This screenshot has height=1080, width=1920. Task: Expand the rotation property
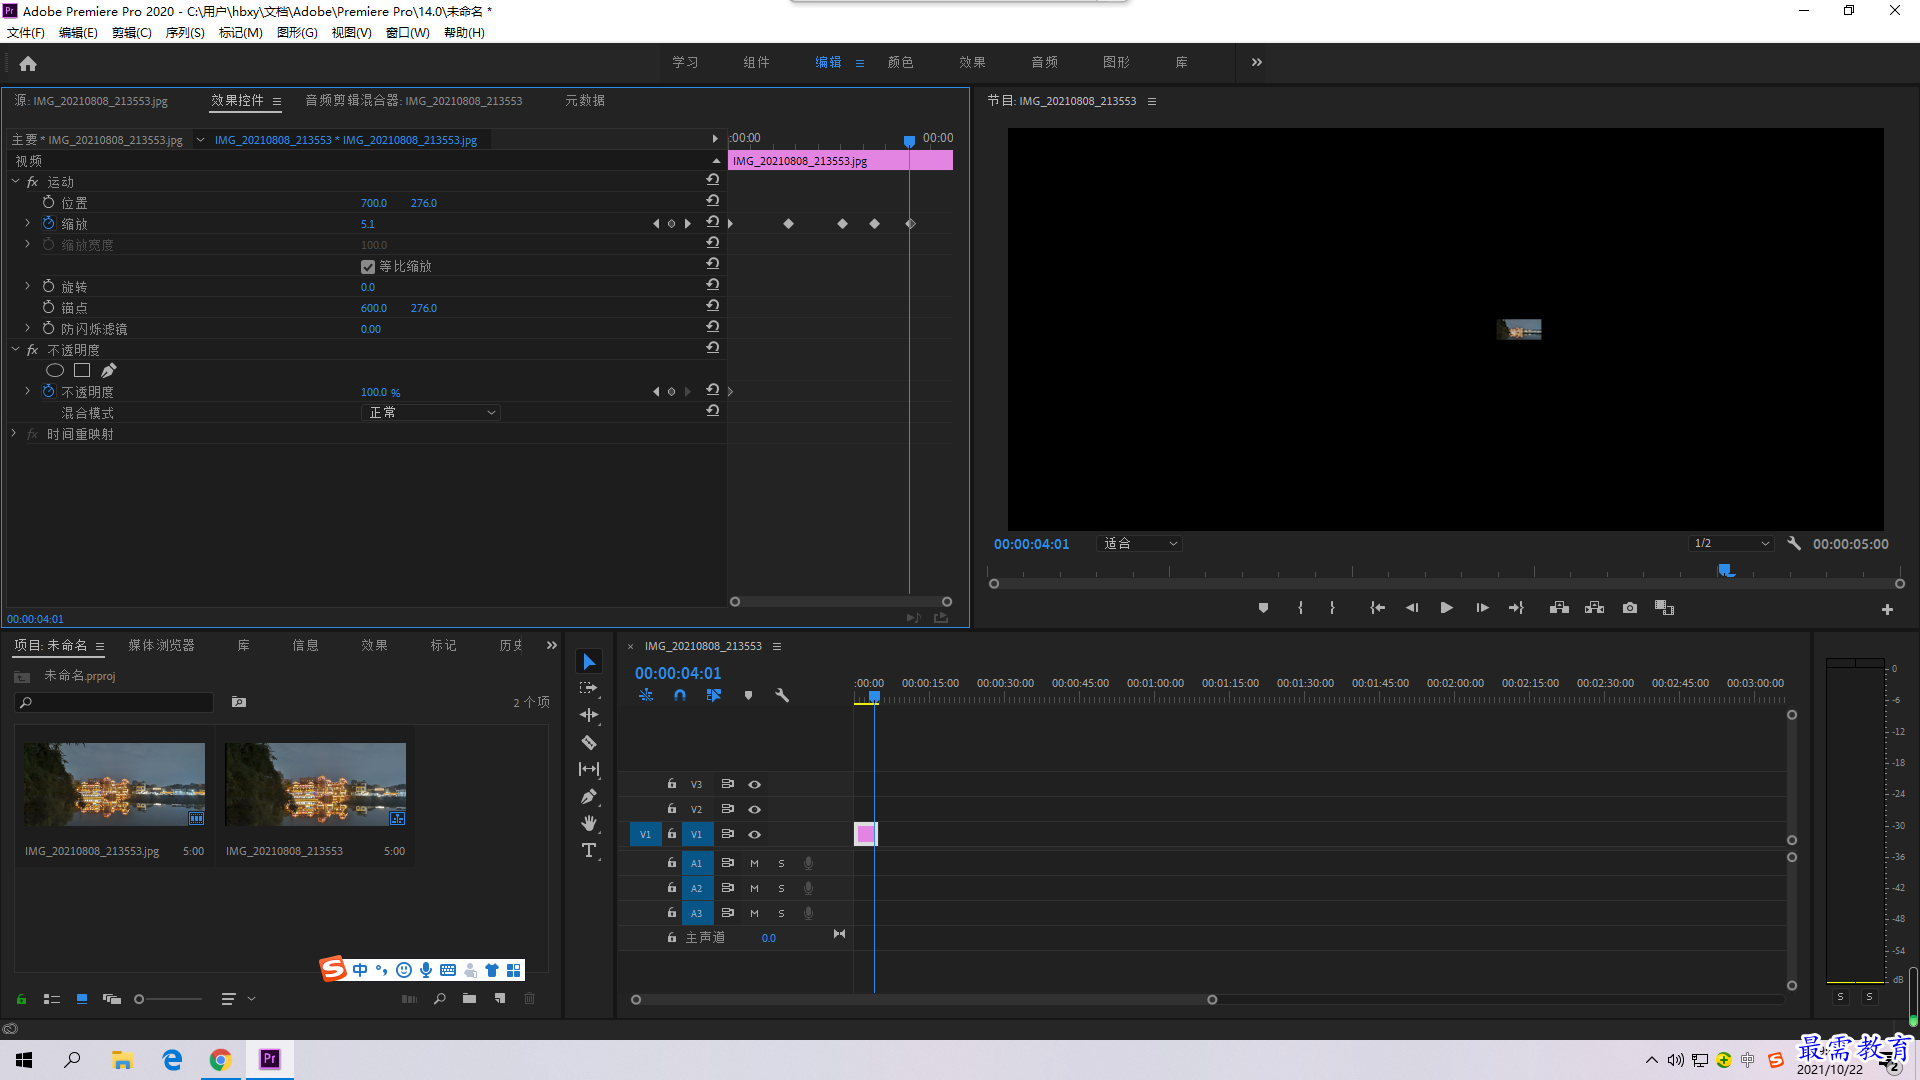click(x=27, y=286)
